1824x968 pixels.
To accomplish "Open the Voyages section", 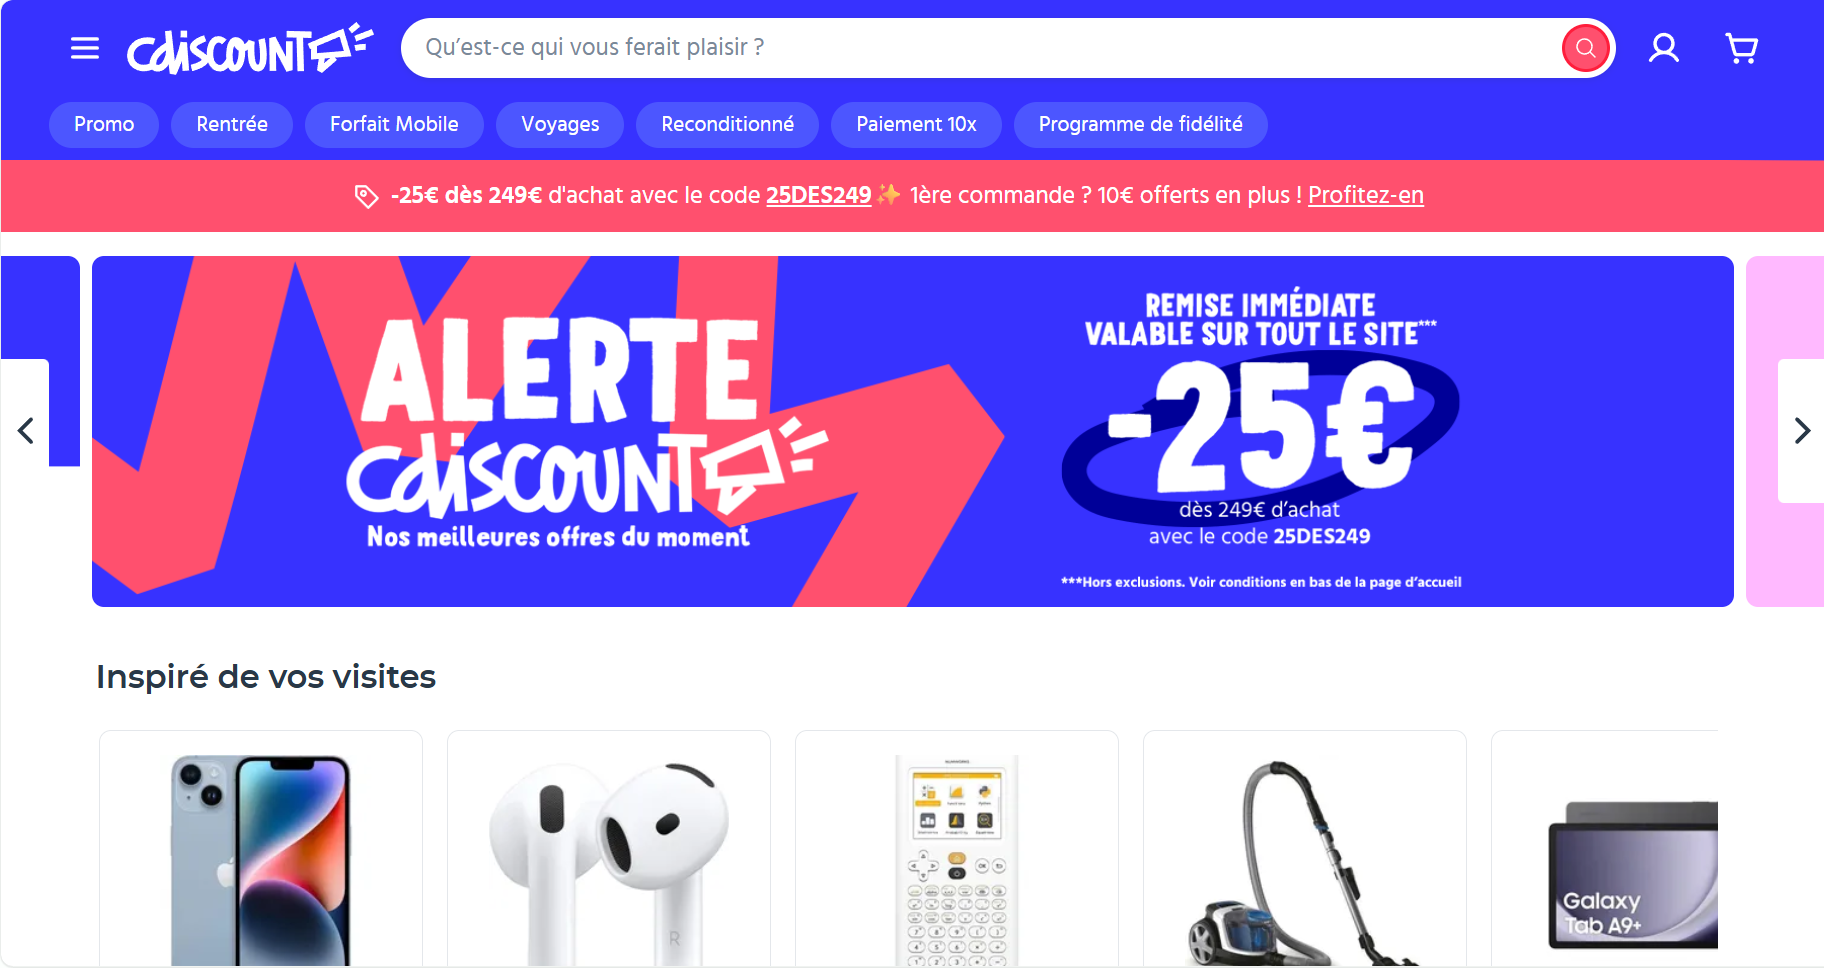I will point(560,125).
